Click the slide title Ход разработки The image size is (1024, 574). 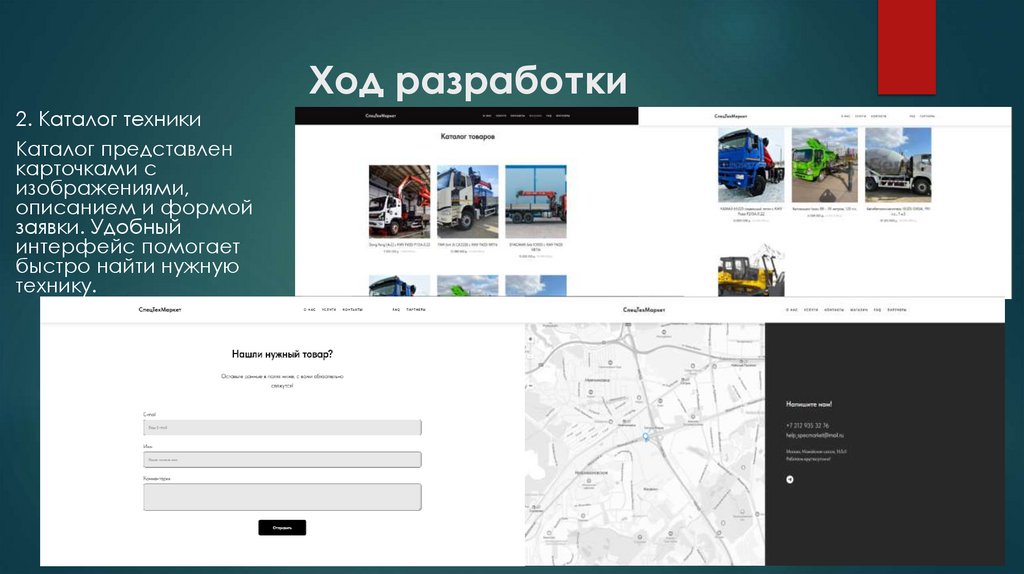(468, 80)
